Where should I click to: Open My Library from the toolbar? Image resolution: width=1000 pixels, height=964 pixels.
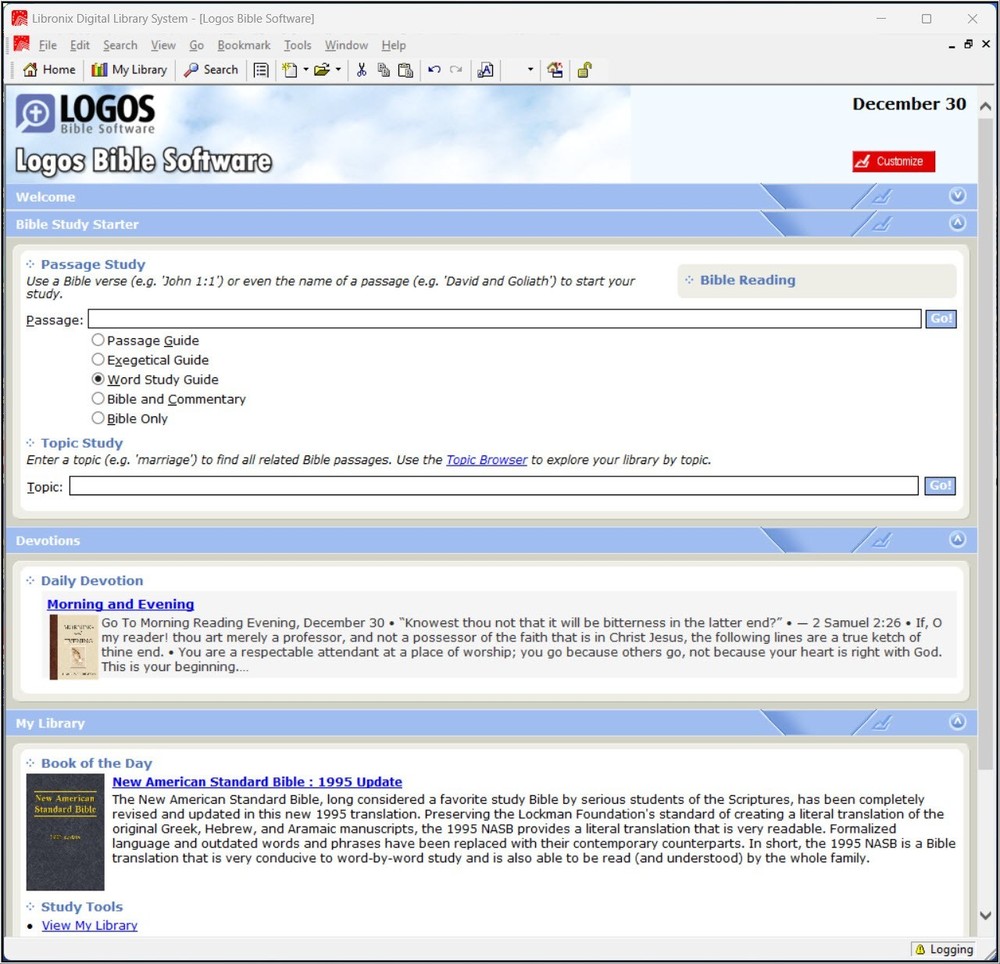coord(129,69)
